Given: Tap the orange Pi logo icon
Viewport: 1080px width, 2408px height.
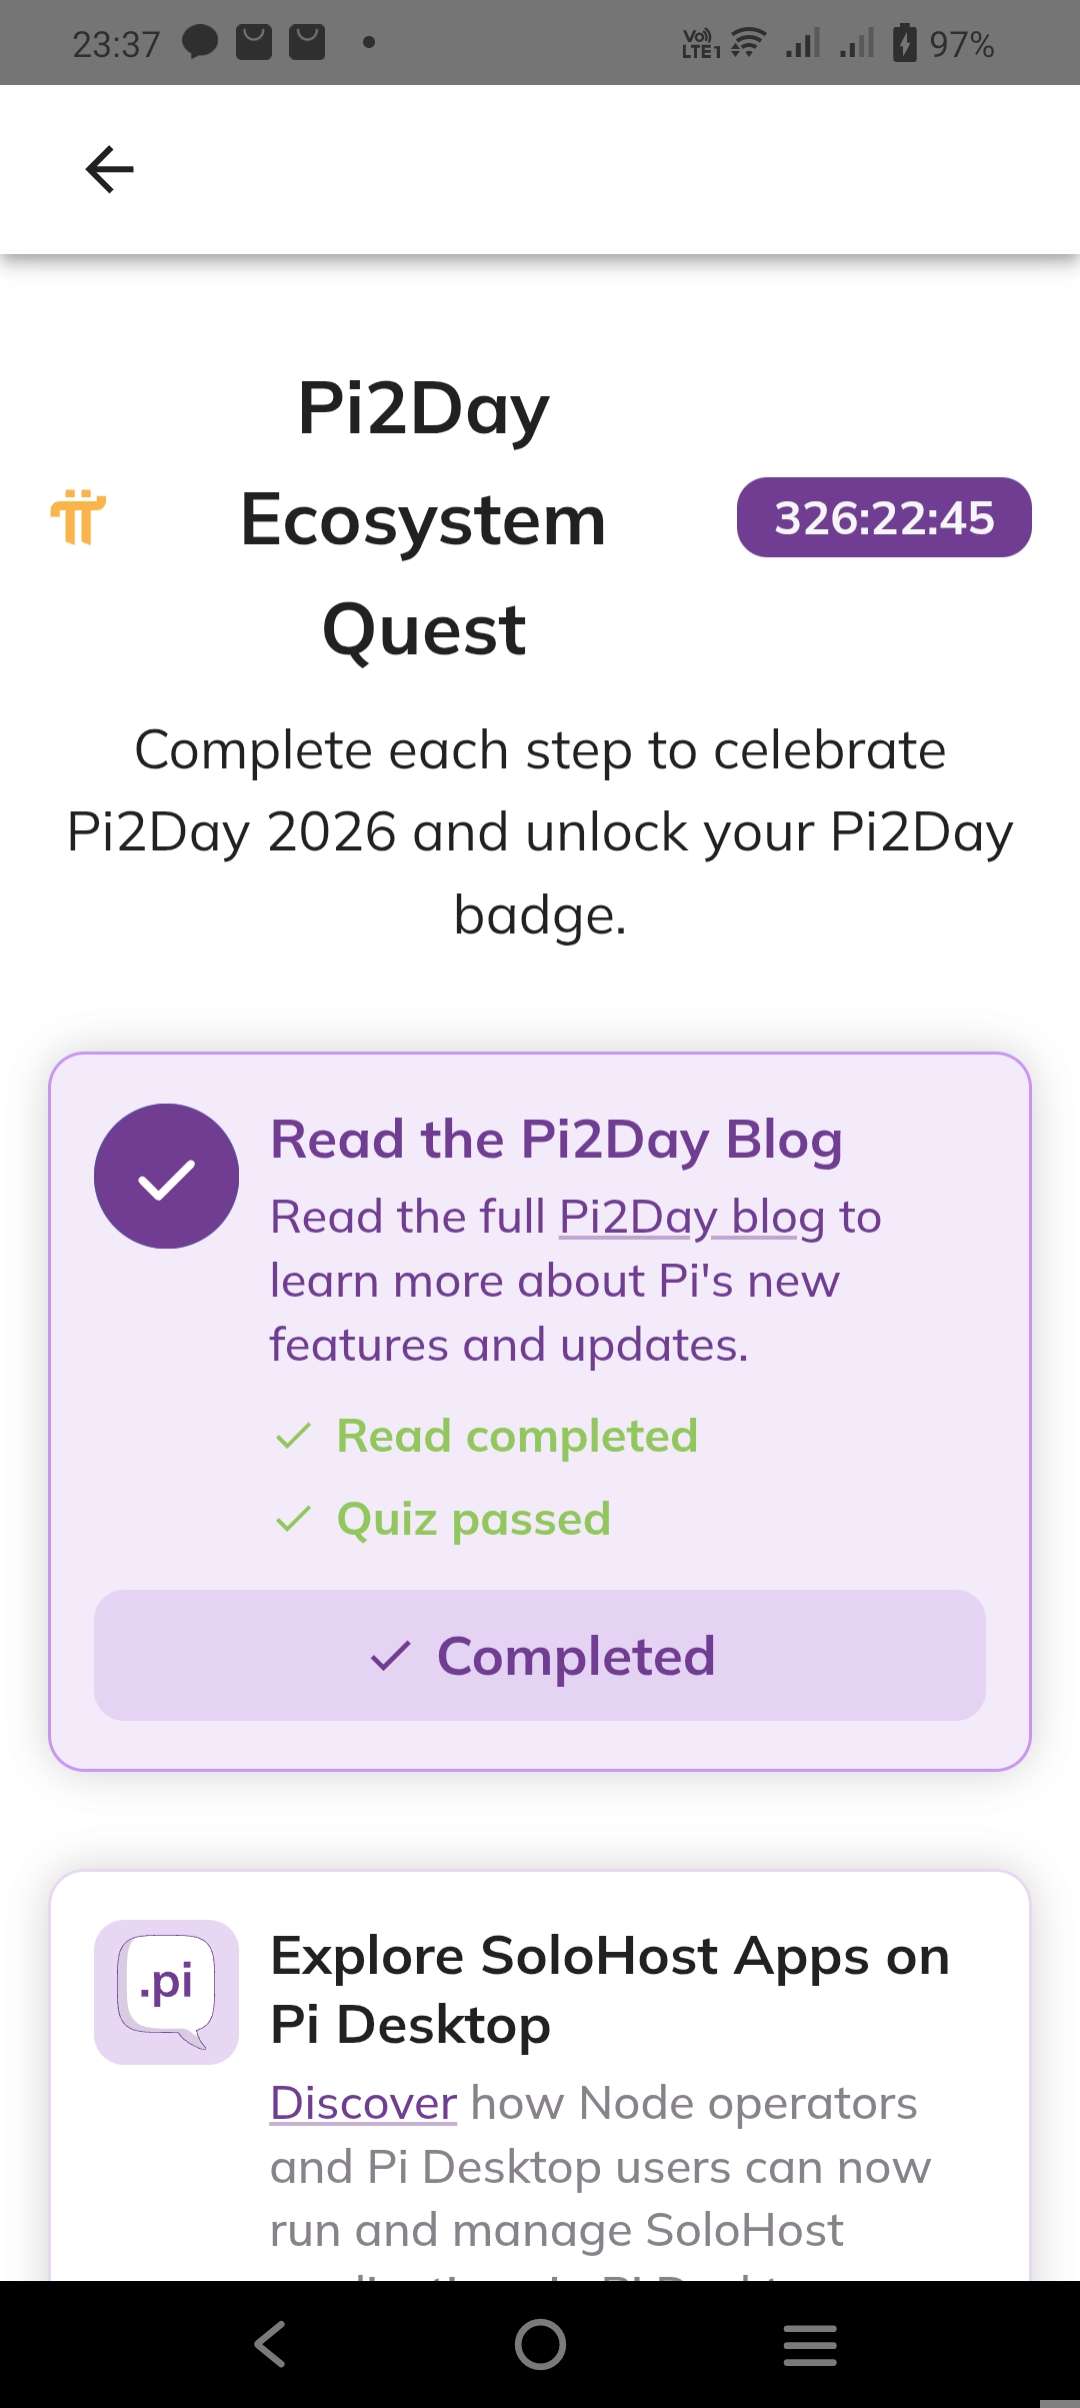Looking at the screenshot, I should (x=78, y=517).
